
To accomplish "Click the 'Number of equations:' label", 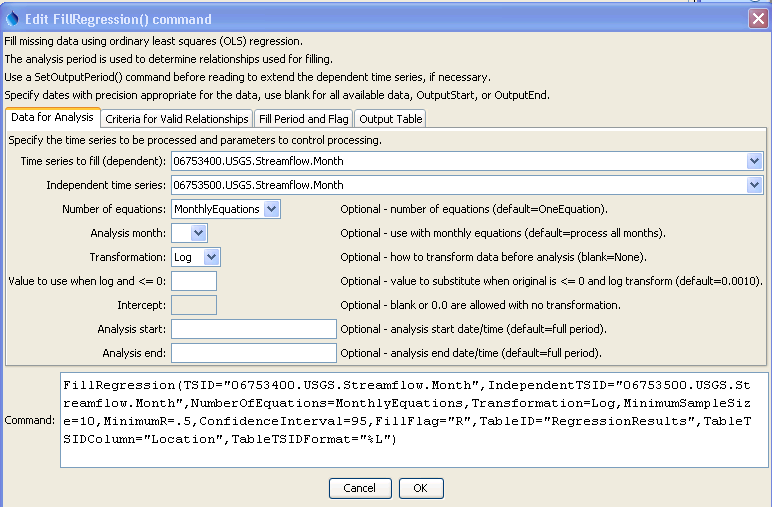I will [x=114, y=209].
